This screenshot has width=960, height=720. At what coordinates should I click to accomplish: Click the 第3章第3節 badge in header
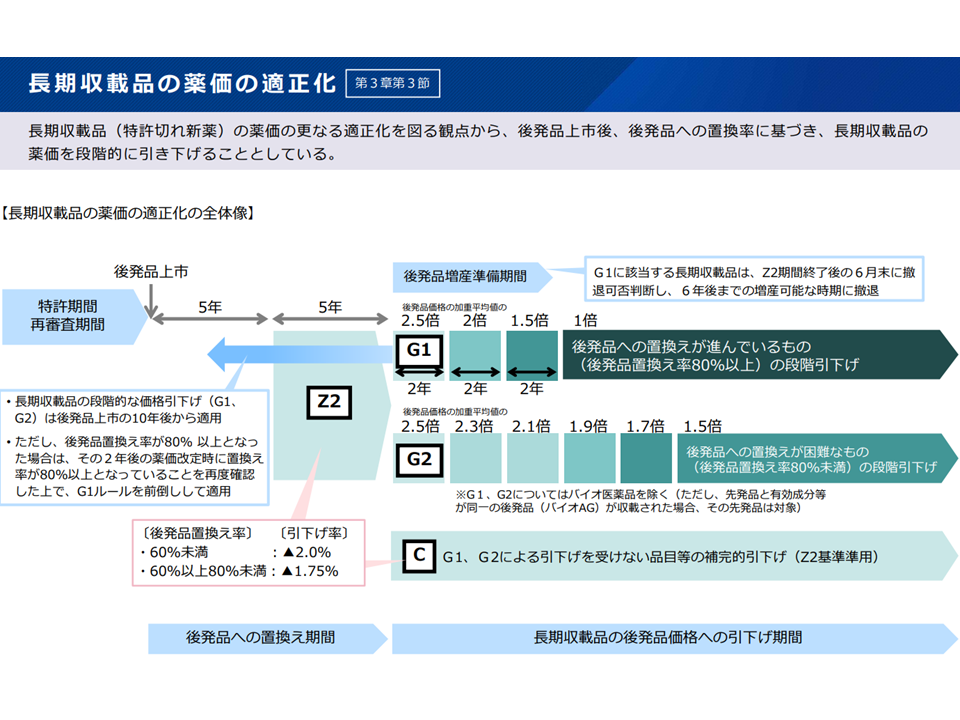(391, 83)
